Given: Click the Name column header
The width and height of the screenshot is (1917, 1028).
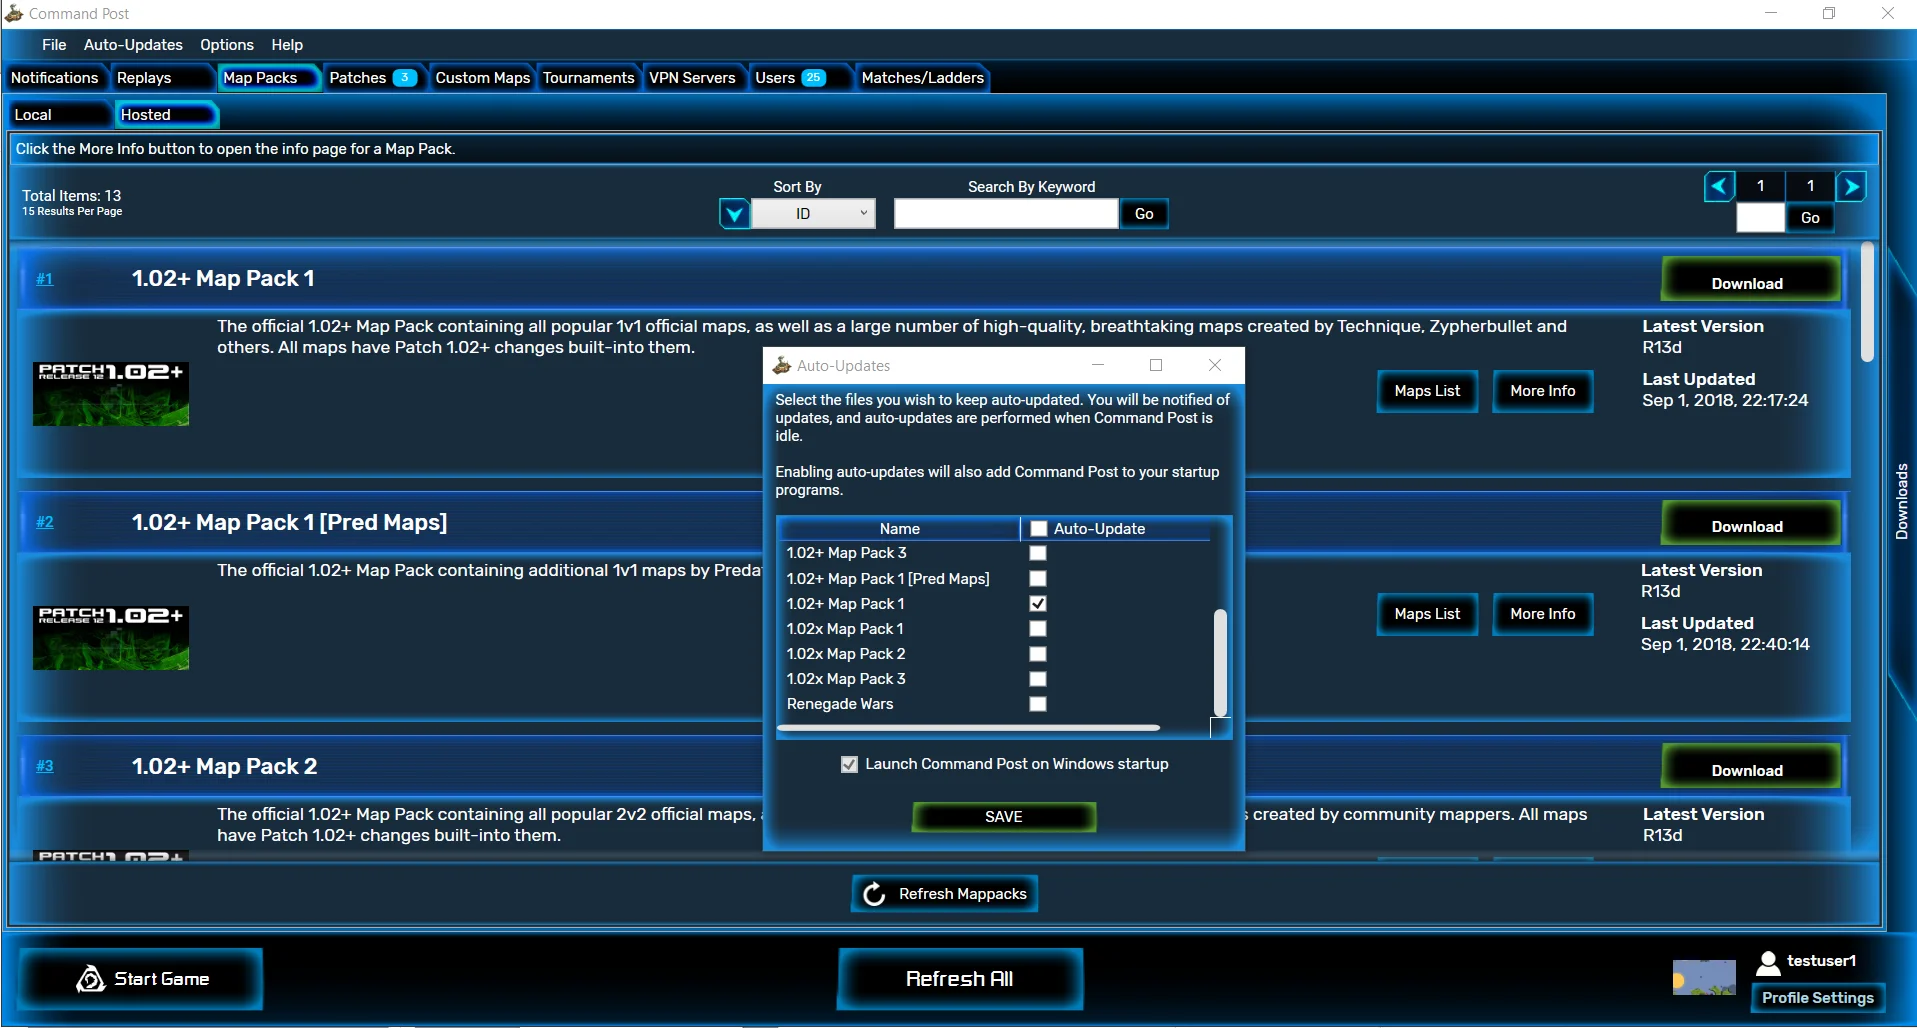Looking at the screenshot, I should click(x=899, y=528).
